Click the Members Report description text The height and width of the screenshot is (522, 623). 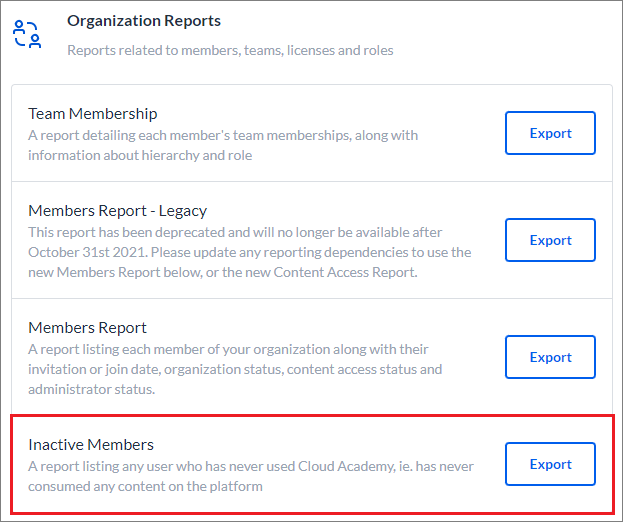click(x=235, y=369)
